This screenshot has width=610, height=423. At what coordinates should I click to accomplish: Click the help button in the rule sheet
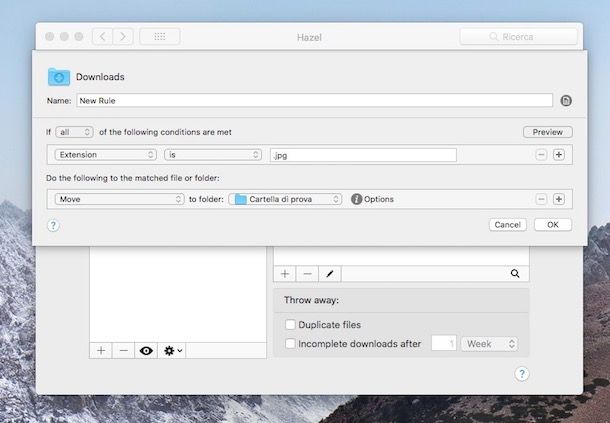point(53,225)
